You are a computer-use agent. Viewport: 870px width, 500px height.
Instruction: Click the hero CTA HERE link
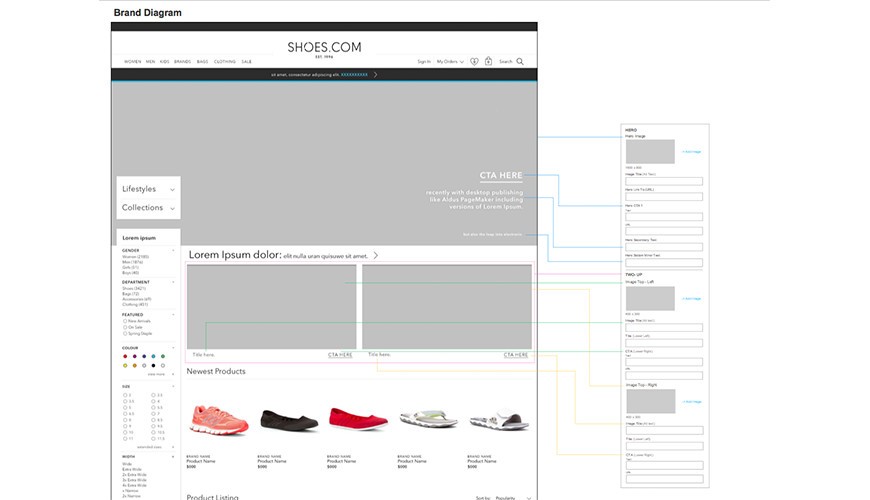pyautogui.click(x=501, y=175)
